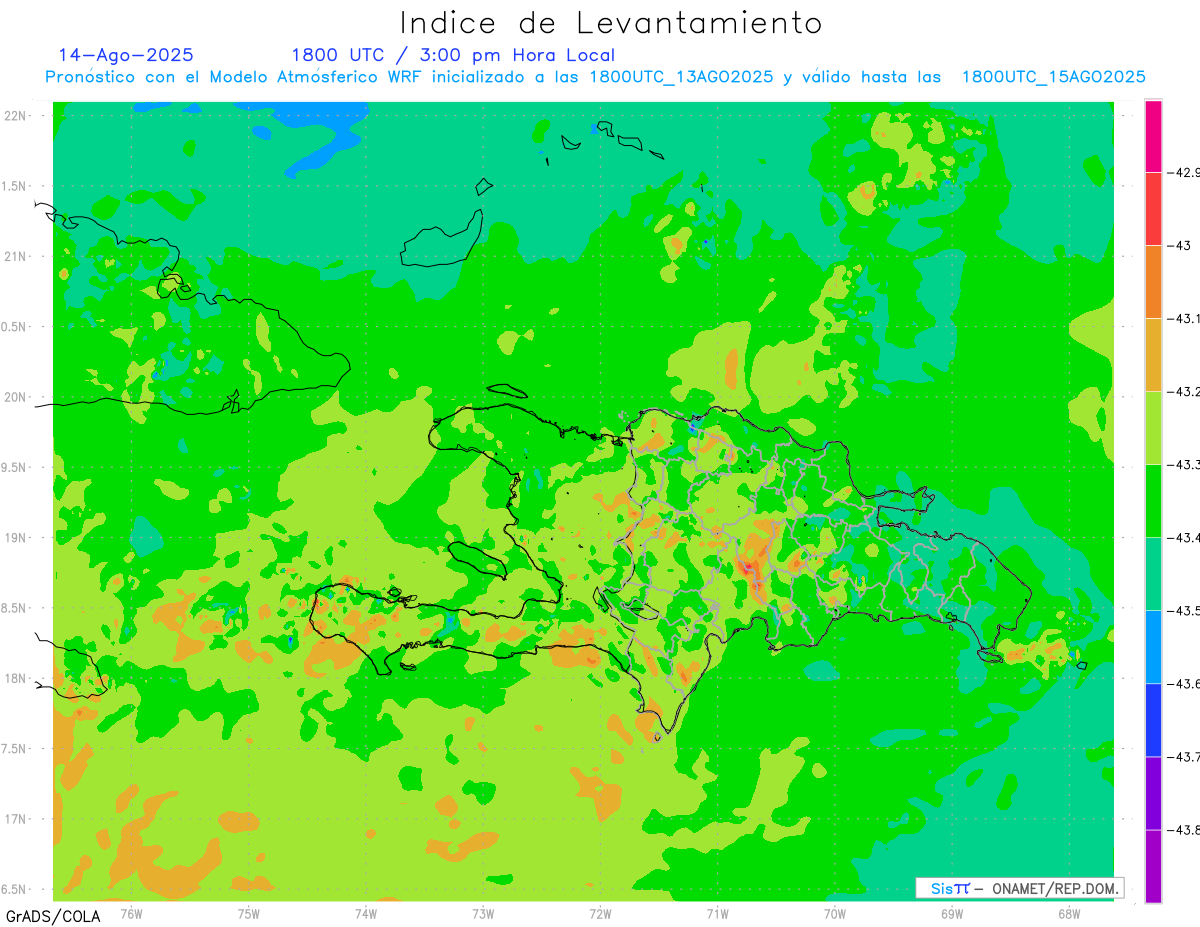Click the colorbar value "-43.7"
Viewport: 1200px width, 927px height.
[1186, 756]
